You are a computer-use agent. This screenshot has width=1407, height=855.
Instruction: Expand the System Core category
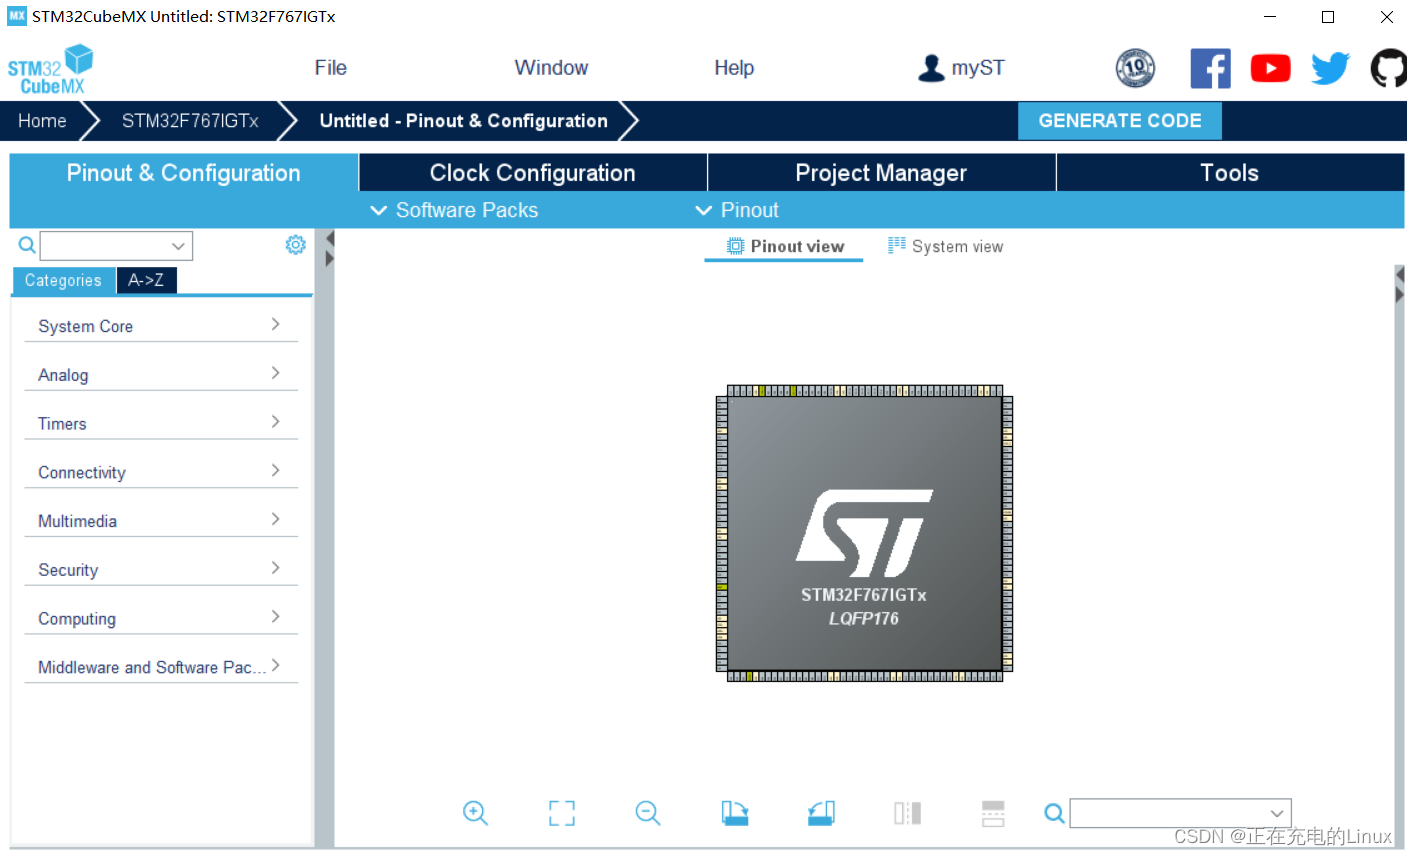(x=161, y=326)
